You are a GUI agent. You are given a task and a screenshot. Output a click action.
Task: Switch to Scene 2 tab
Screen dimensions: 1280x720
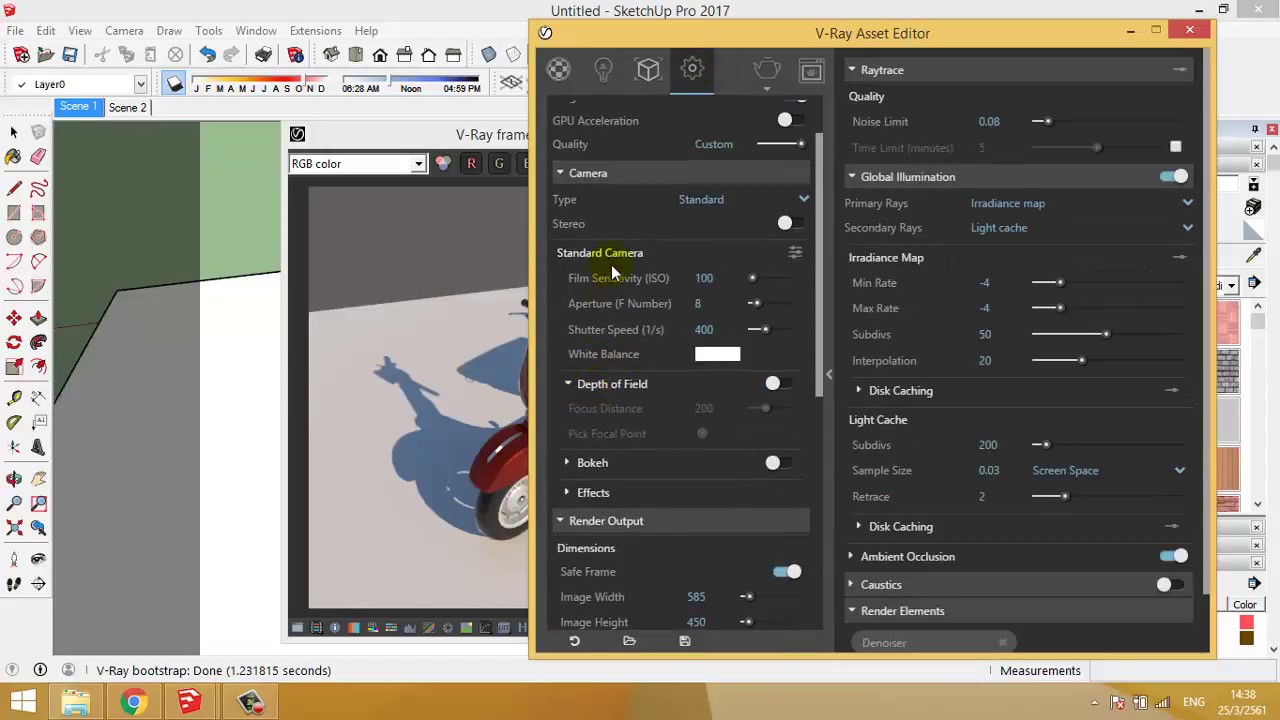[x=127, y=108]
